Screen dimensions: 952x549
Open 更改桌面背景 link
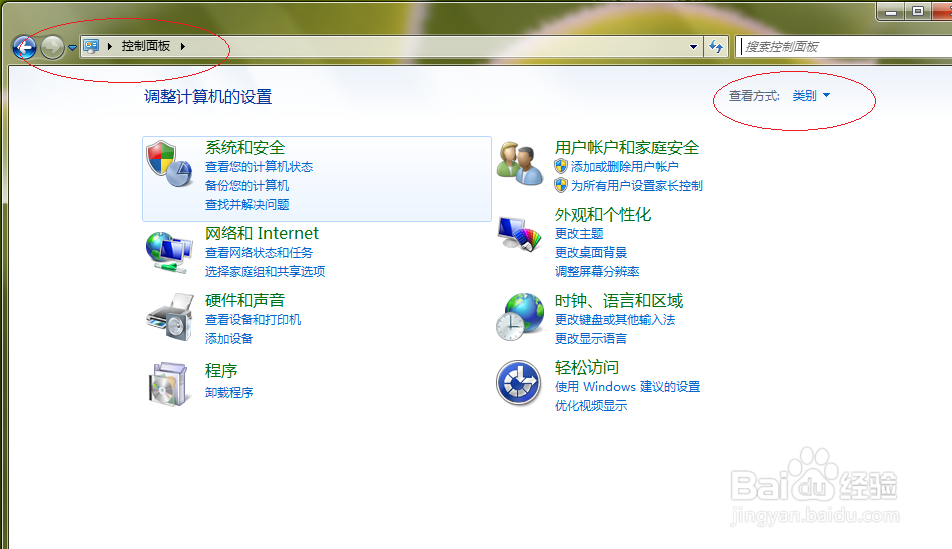[591, 253]
